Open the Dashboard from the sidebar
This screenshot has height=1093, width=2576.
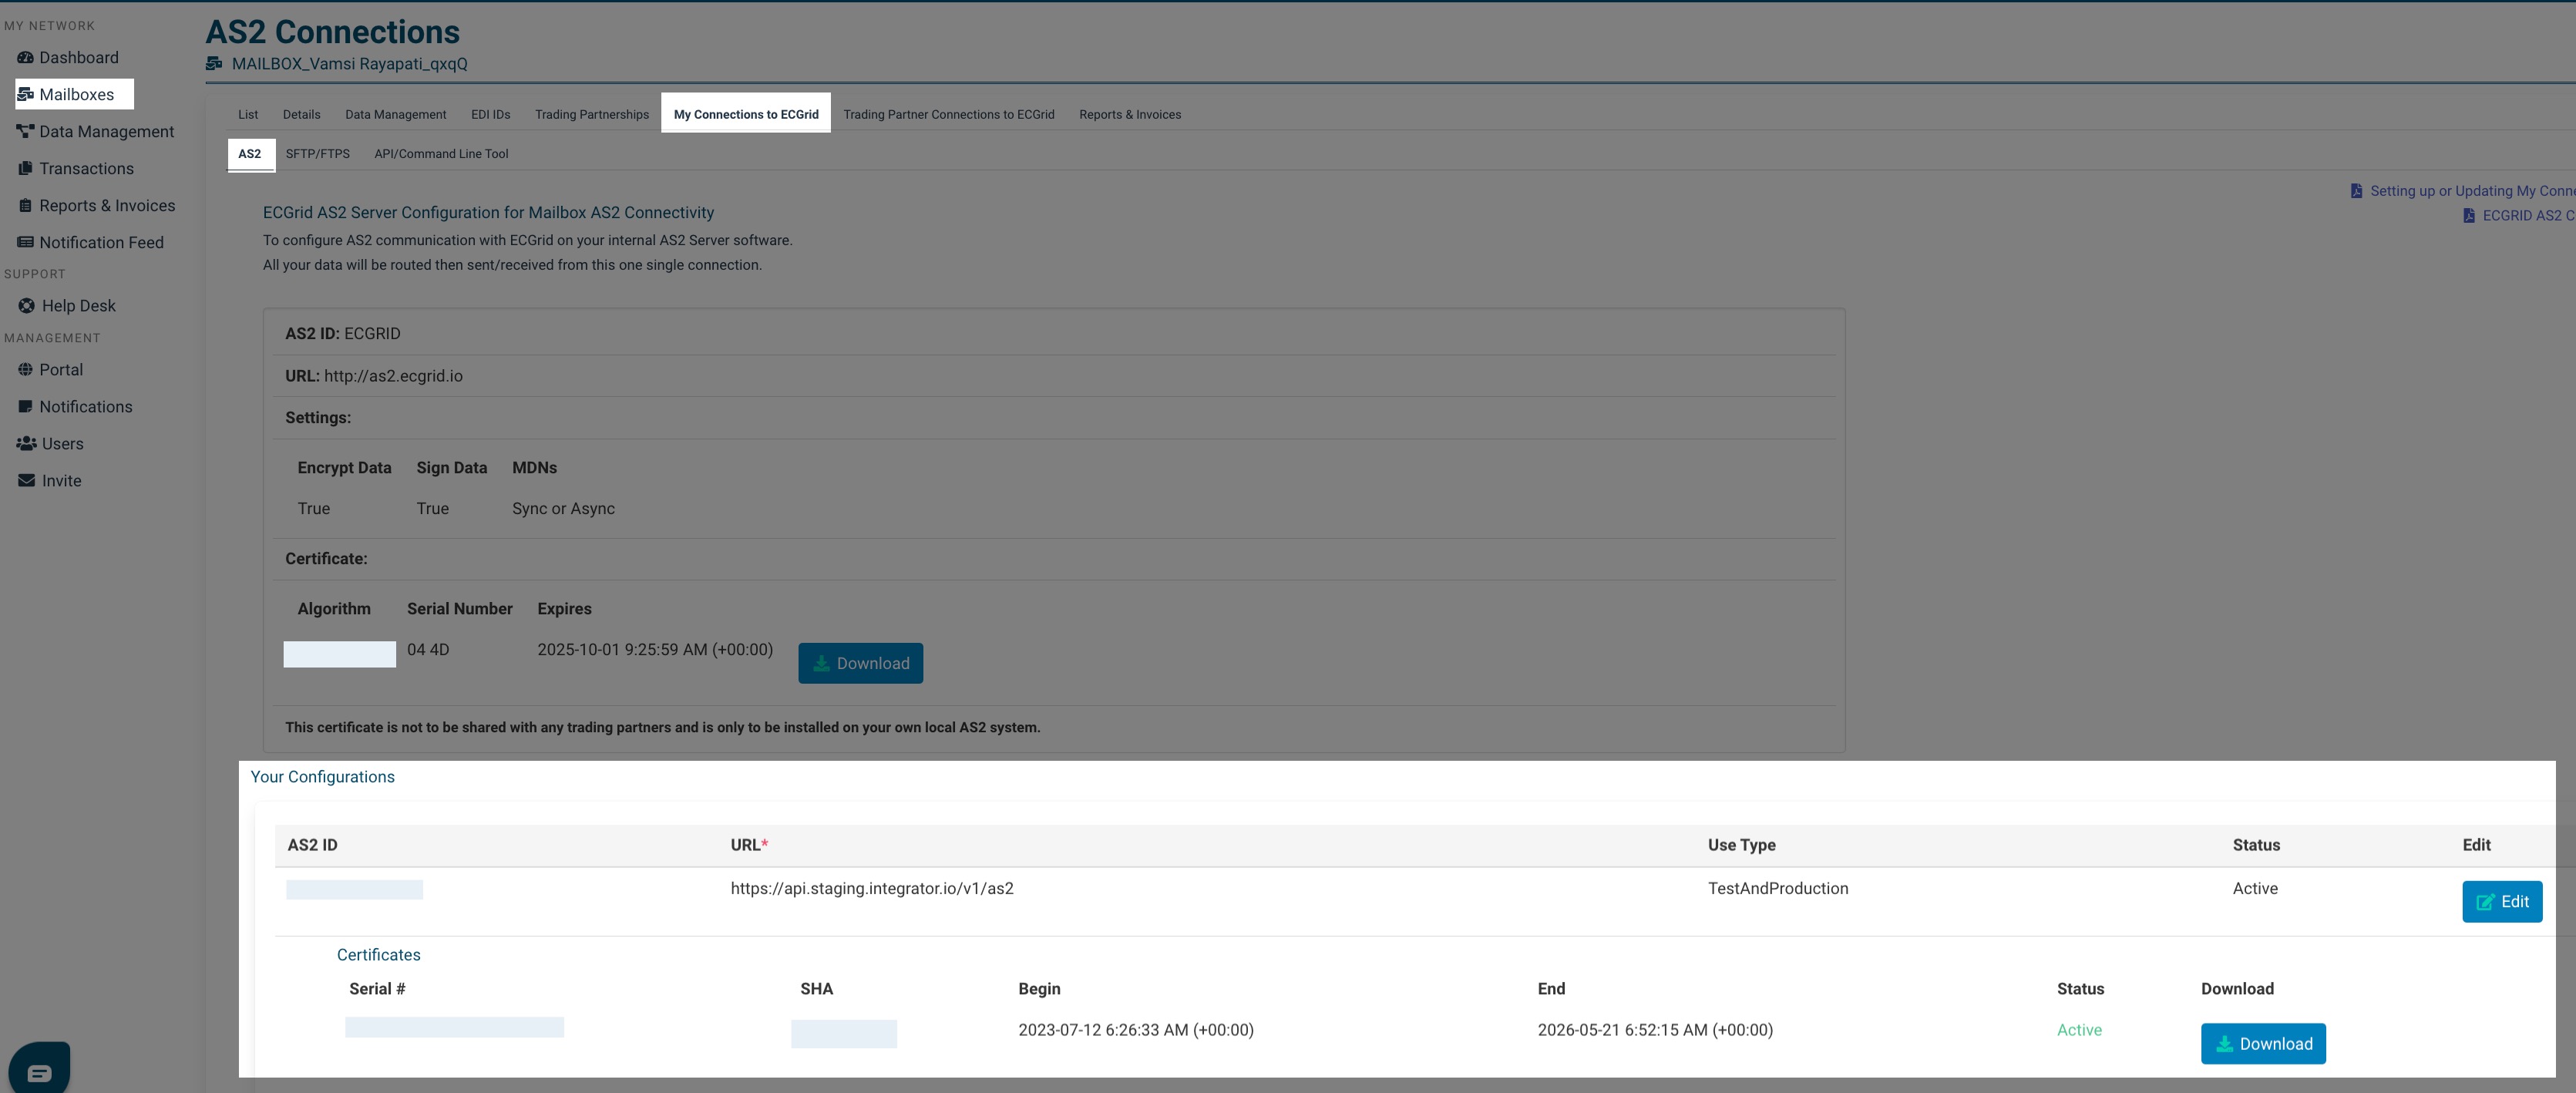[78, 57]
